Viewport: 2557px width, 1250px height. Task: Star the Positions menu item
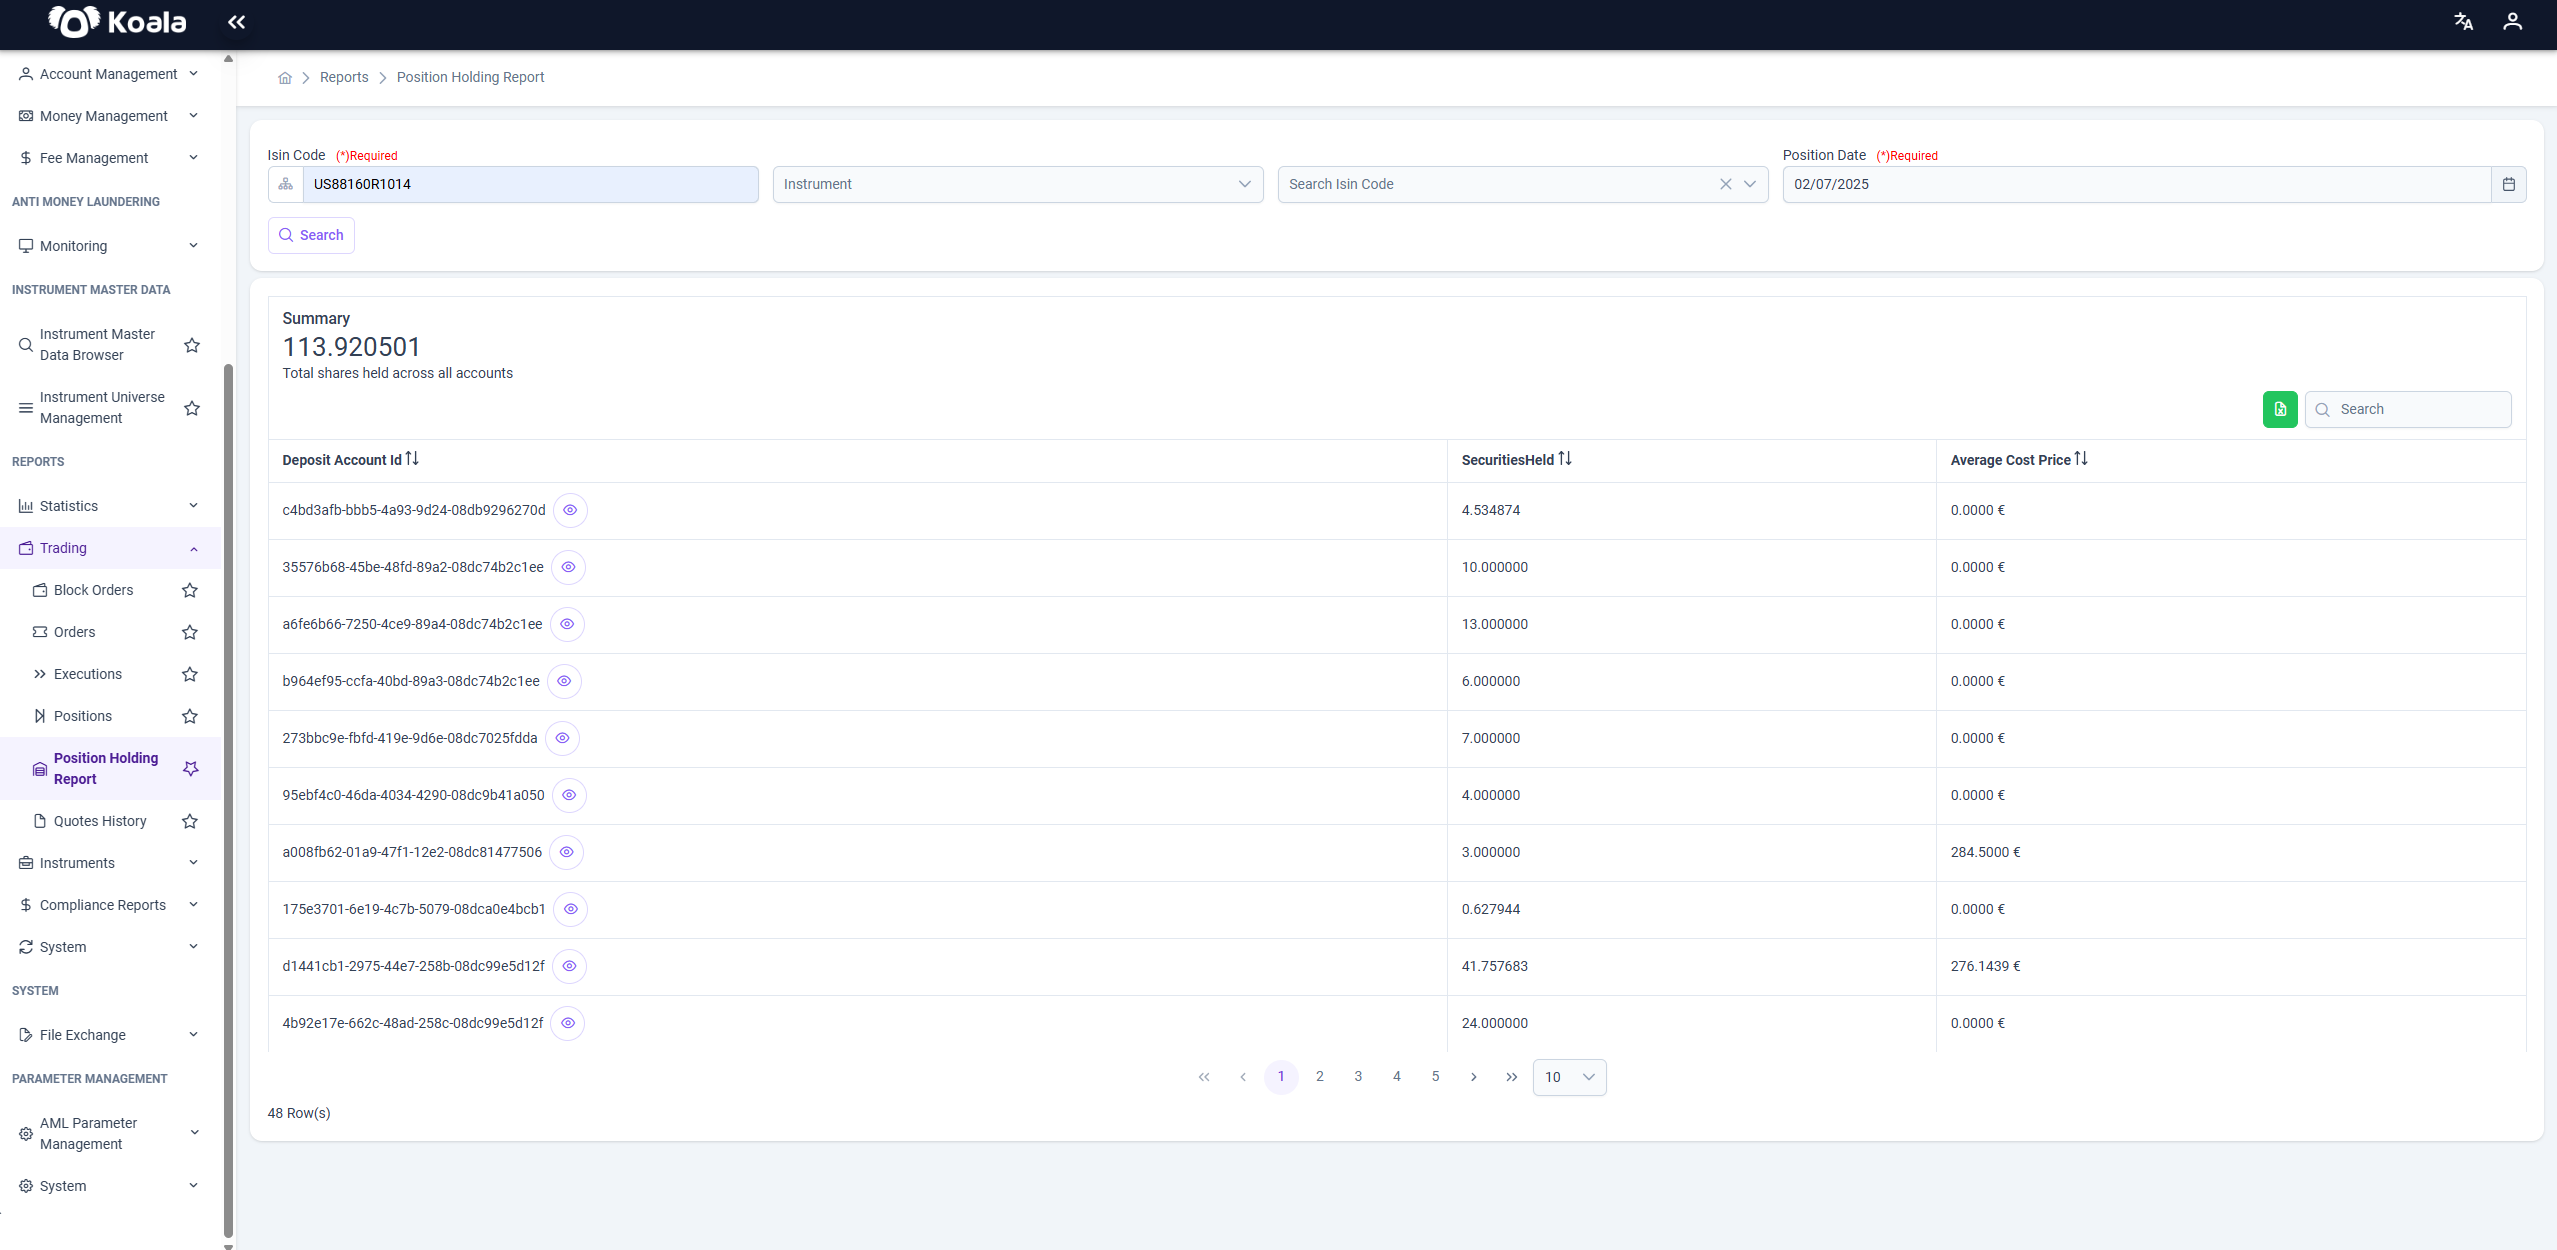pyautogui.click(x=190, y=717)
